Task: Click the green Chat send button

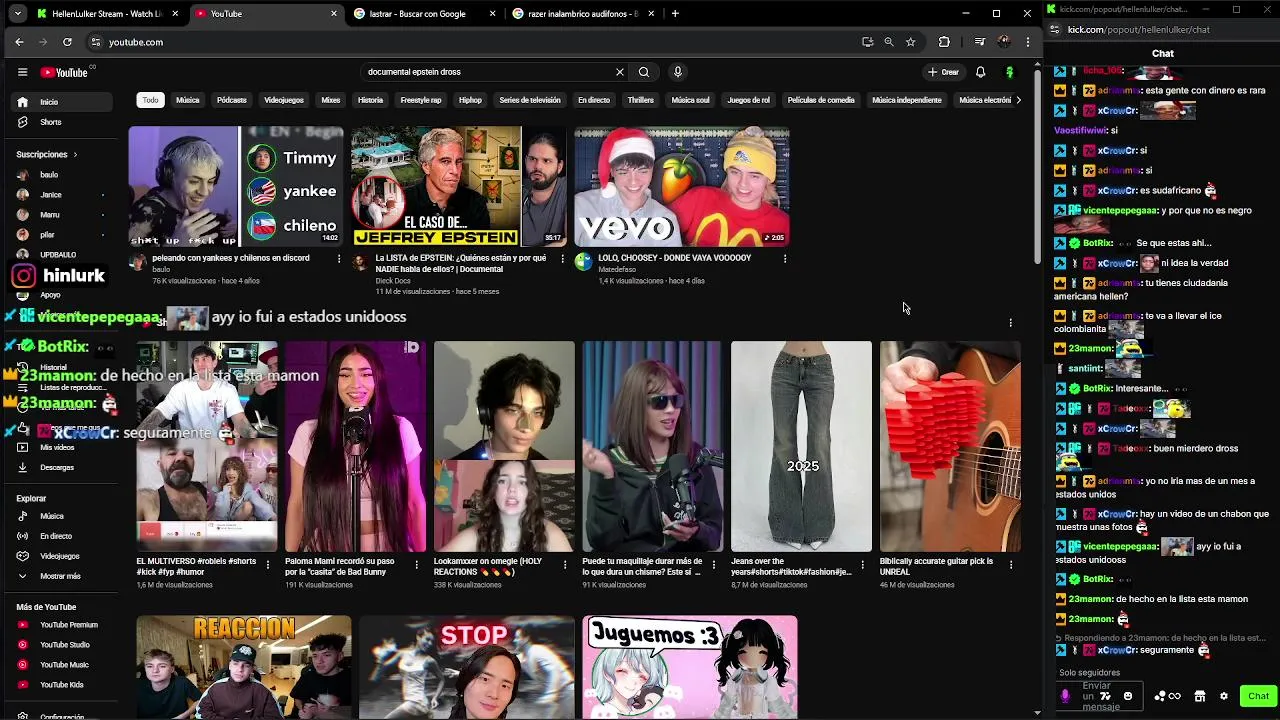Action: [1258, 696]
